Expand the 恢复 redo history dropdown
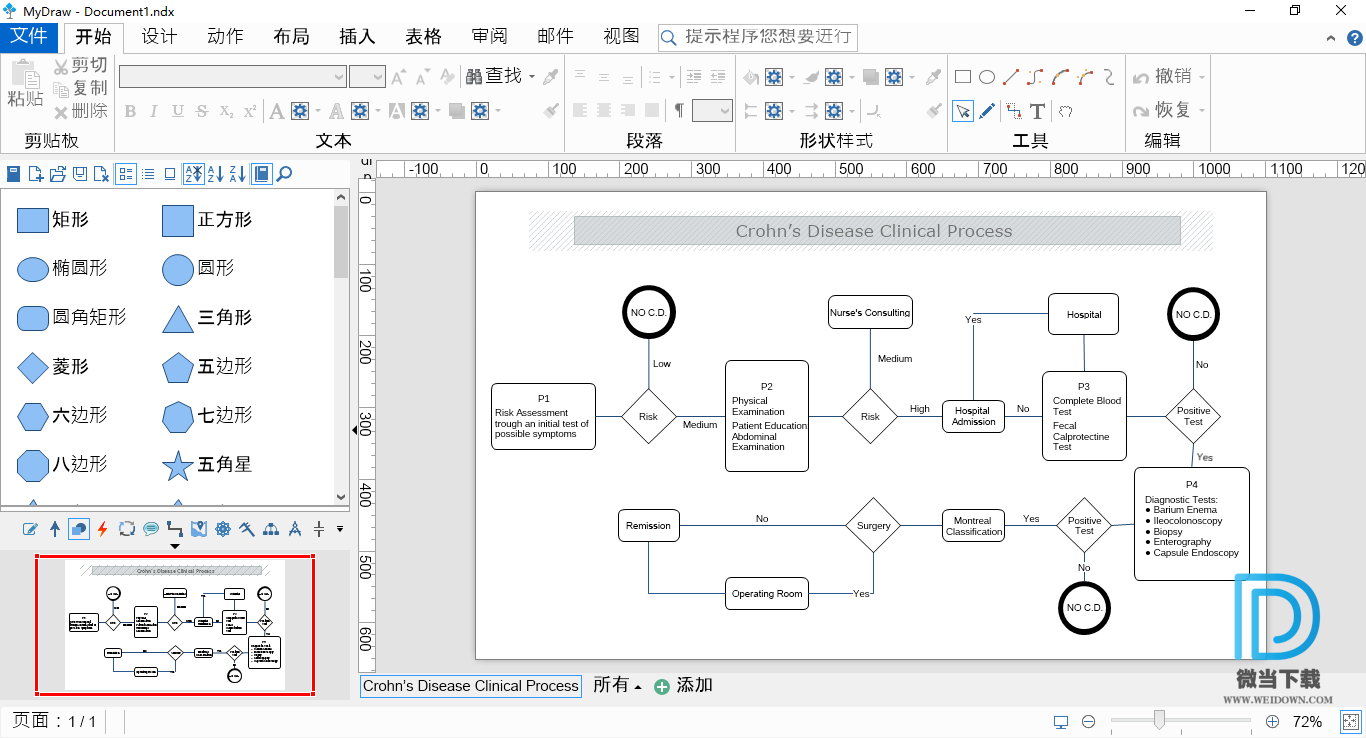1366x738 pixels. pos(1202,111)
